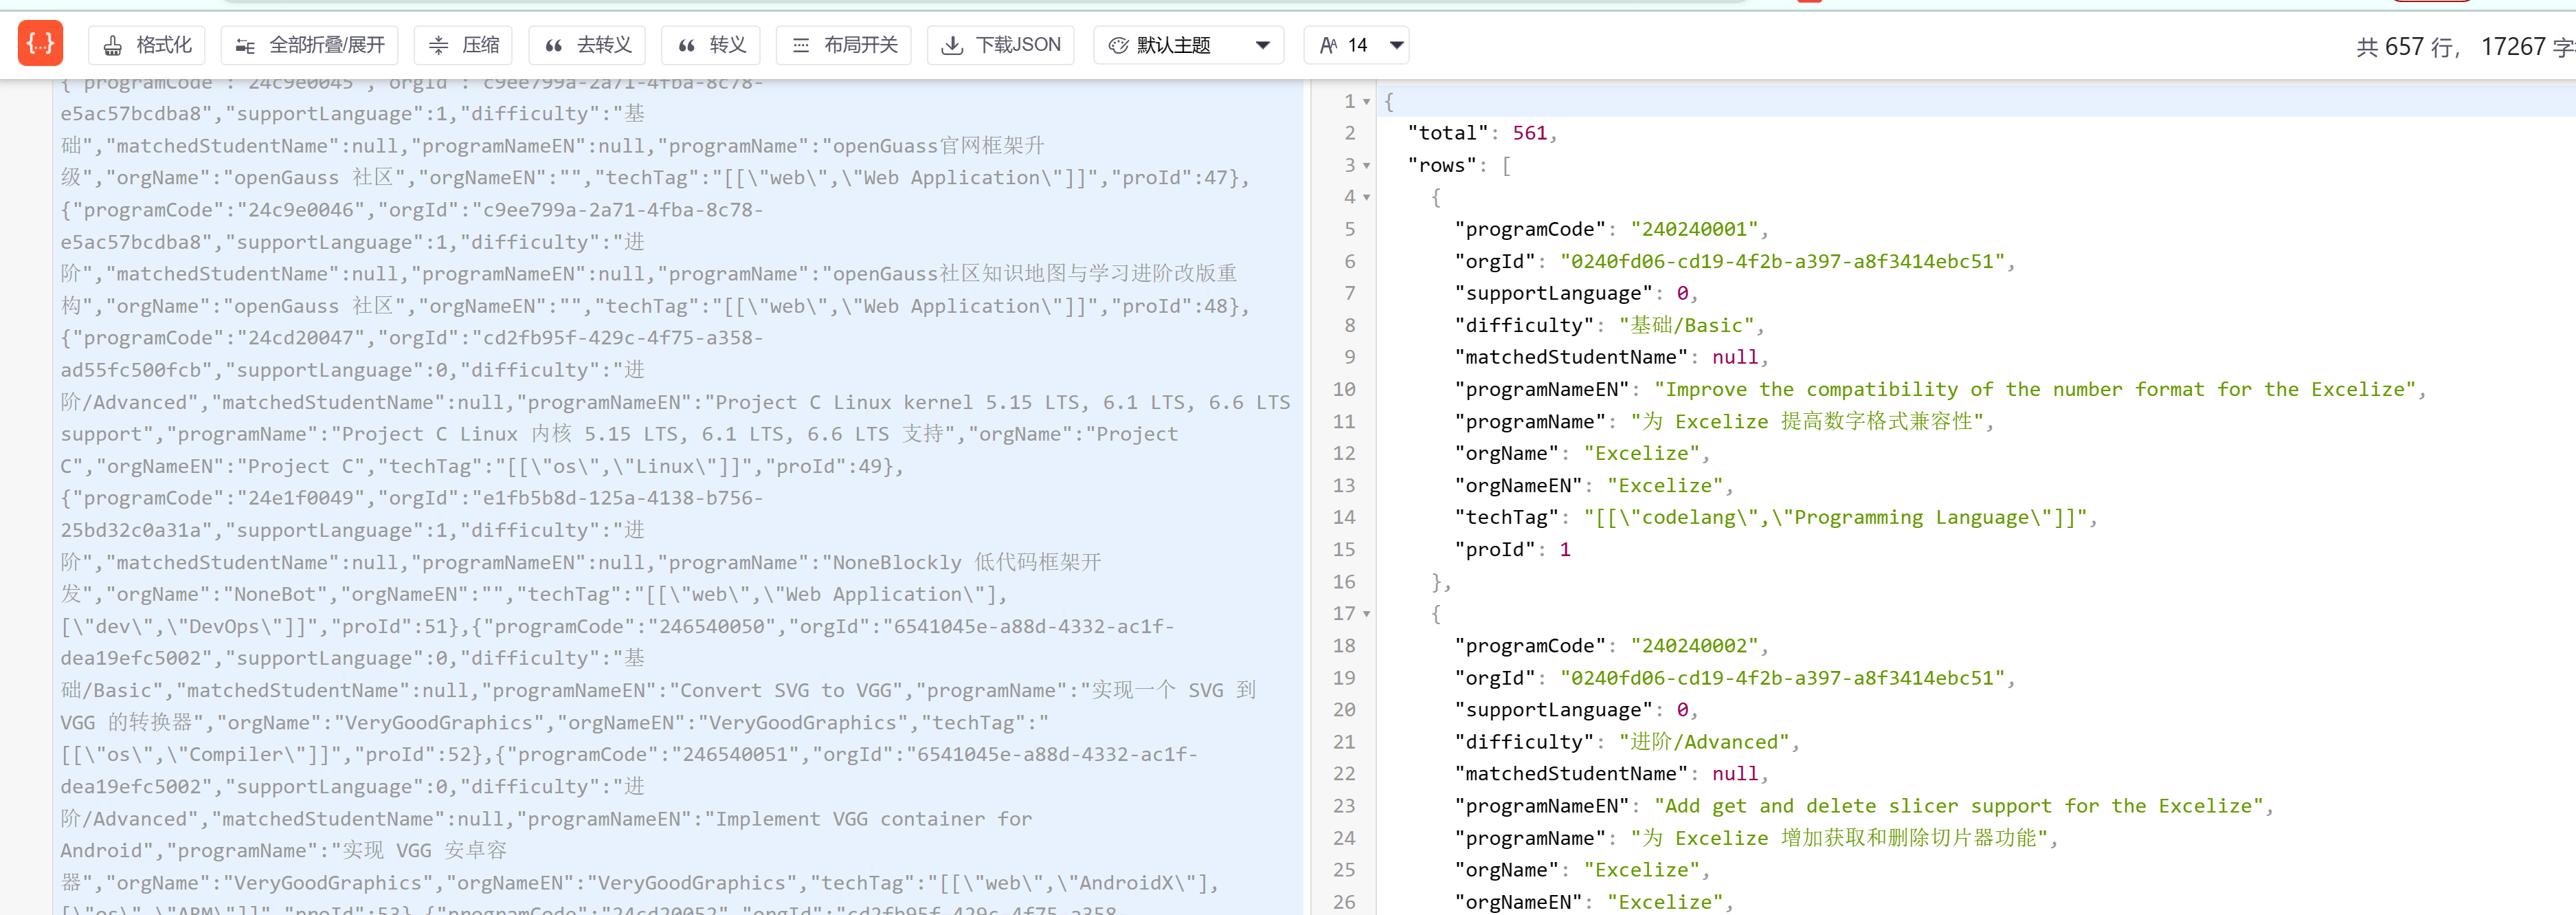Click programName value on line 24

pyautogui.click(x=1839, y=838)
